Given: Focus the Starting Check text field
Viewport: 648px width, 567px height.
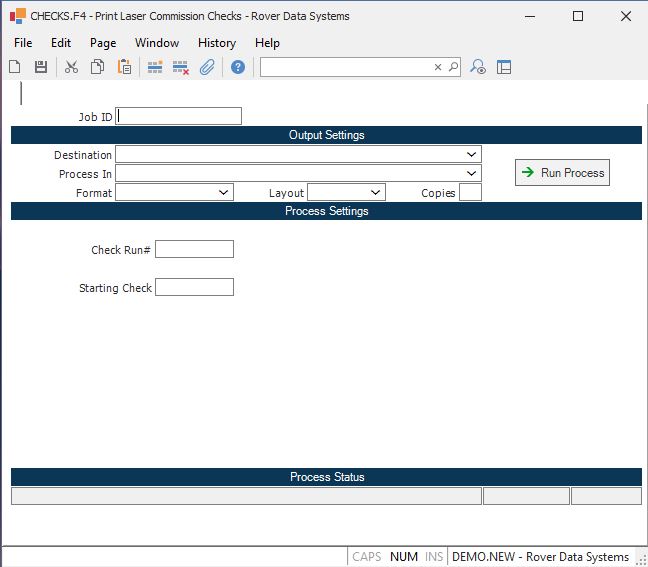Looking at the screenshot, I should tap(194, 287).
